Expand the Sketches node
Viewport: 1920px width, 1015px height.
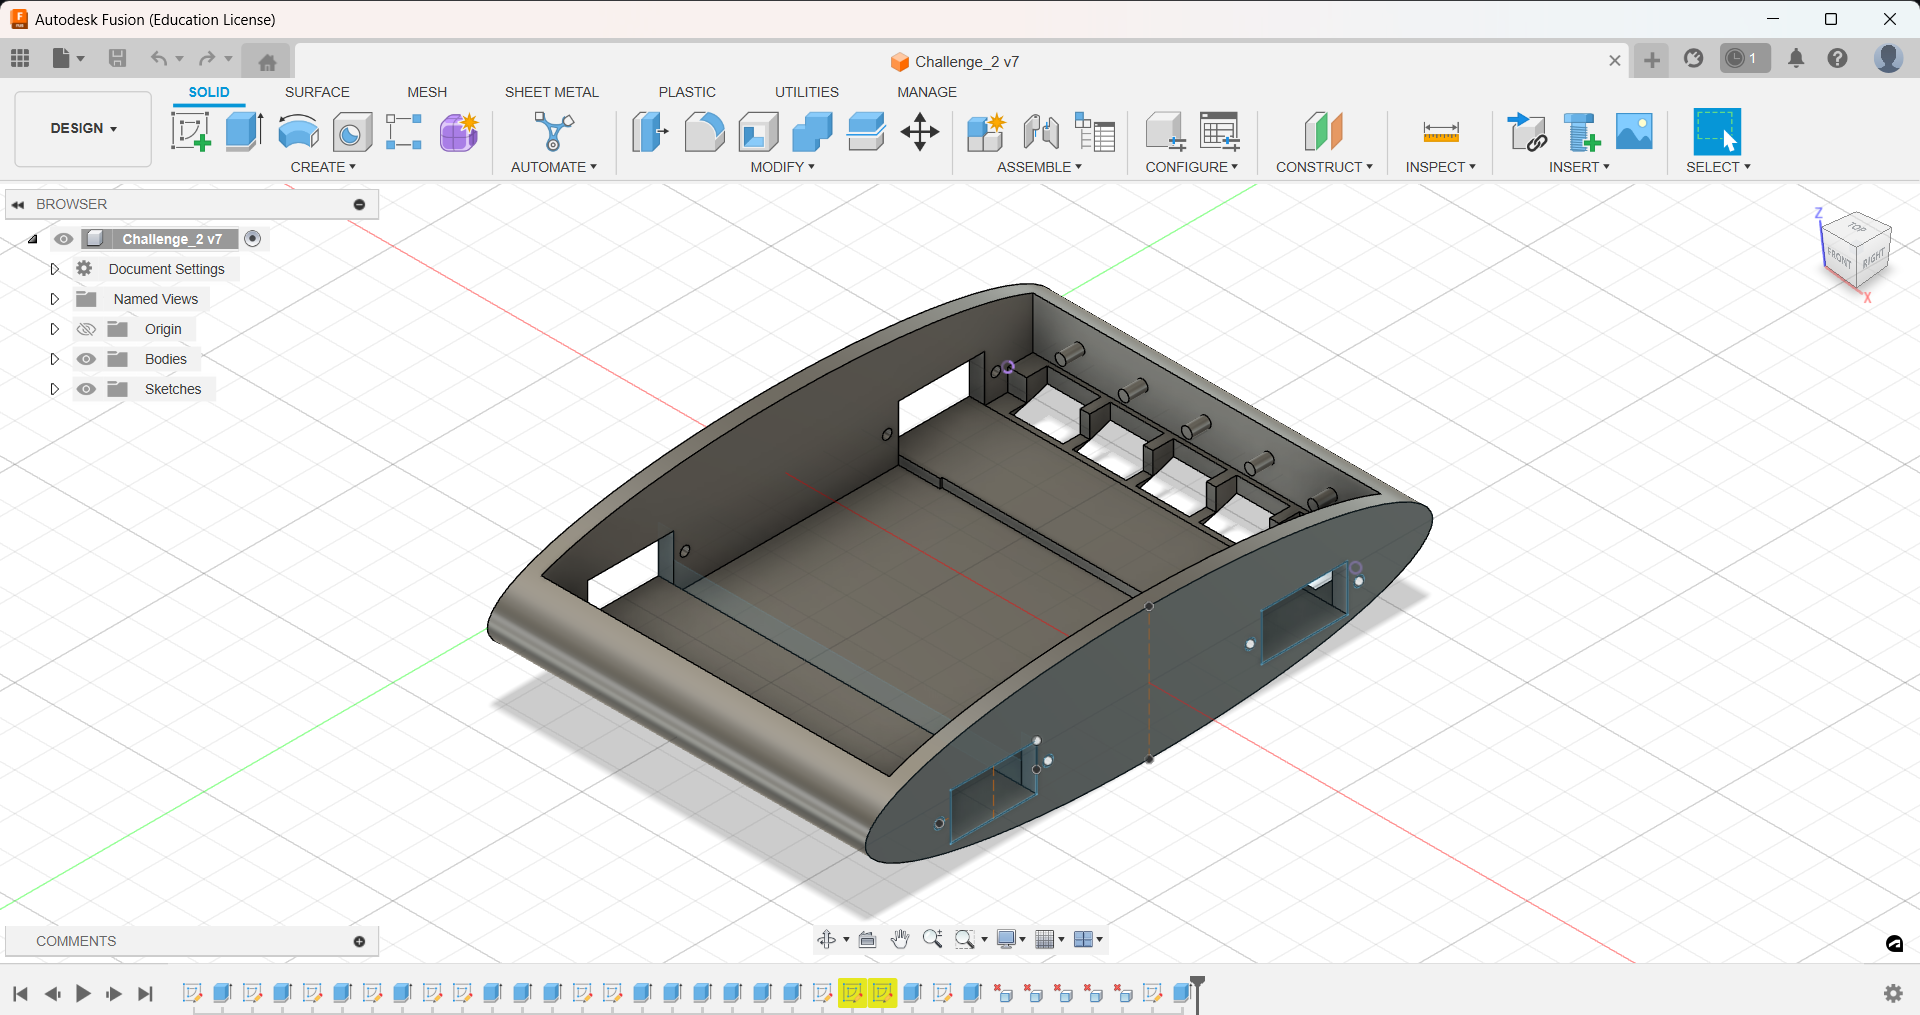[55, 389]
